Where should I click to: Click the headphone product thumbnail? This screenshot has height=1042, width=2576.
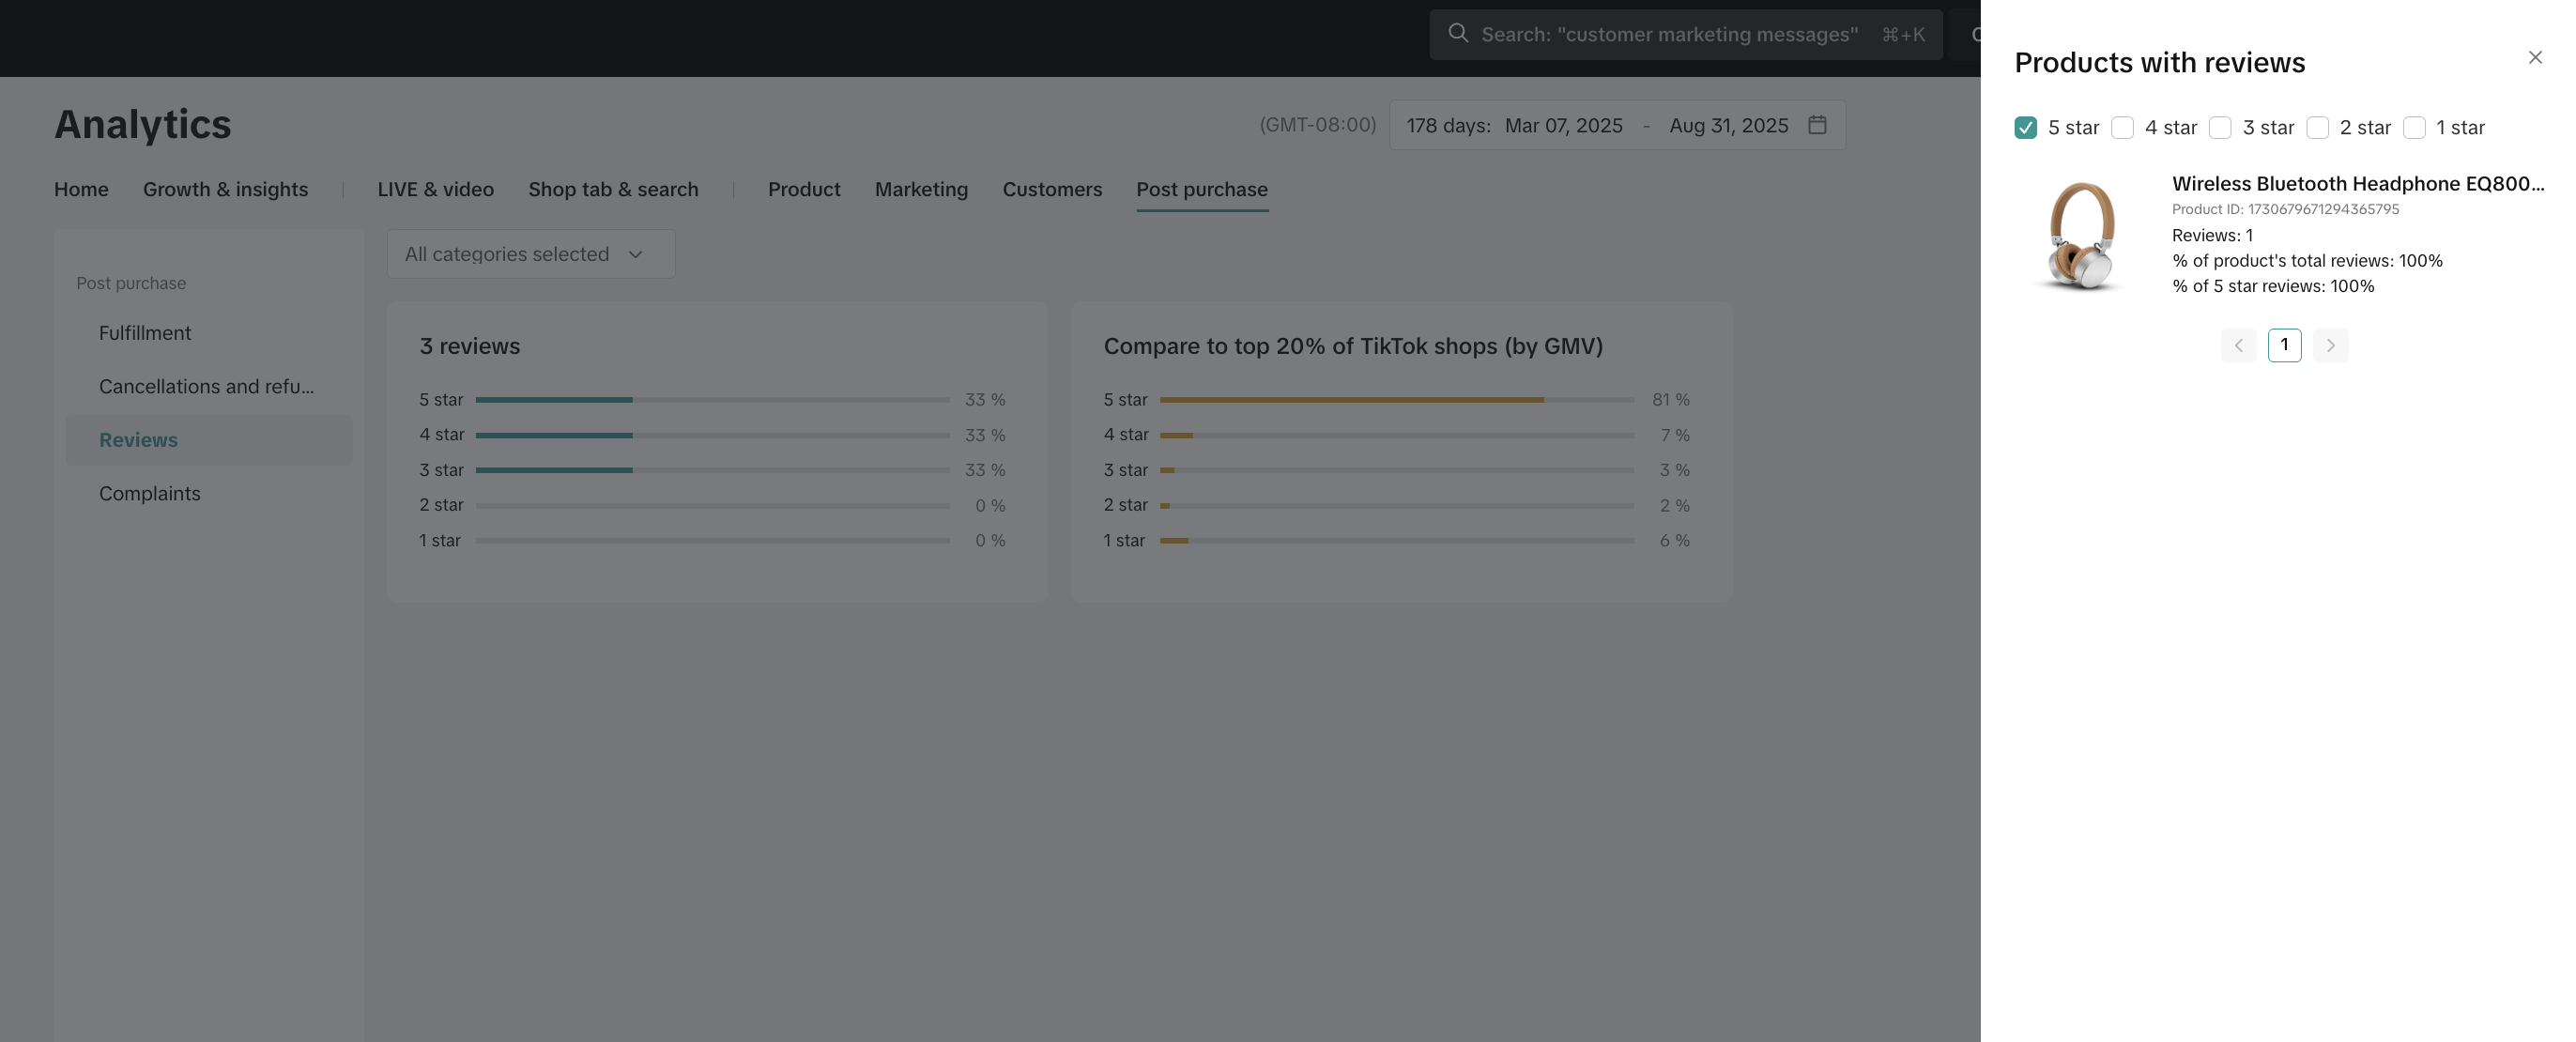(x=2081, y=236)
